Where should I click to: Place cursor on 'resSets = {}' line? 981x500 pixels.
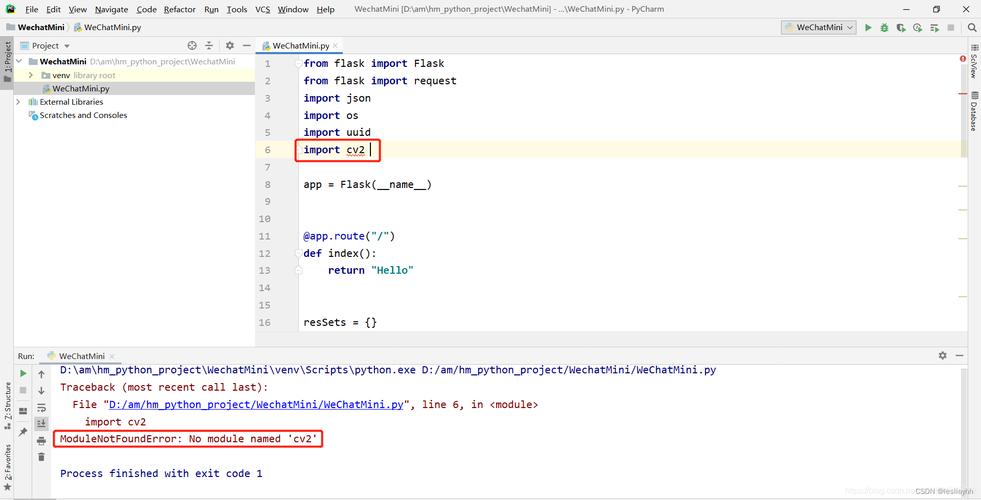click(340, 322)
